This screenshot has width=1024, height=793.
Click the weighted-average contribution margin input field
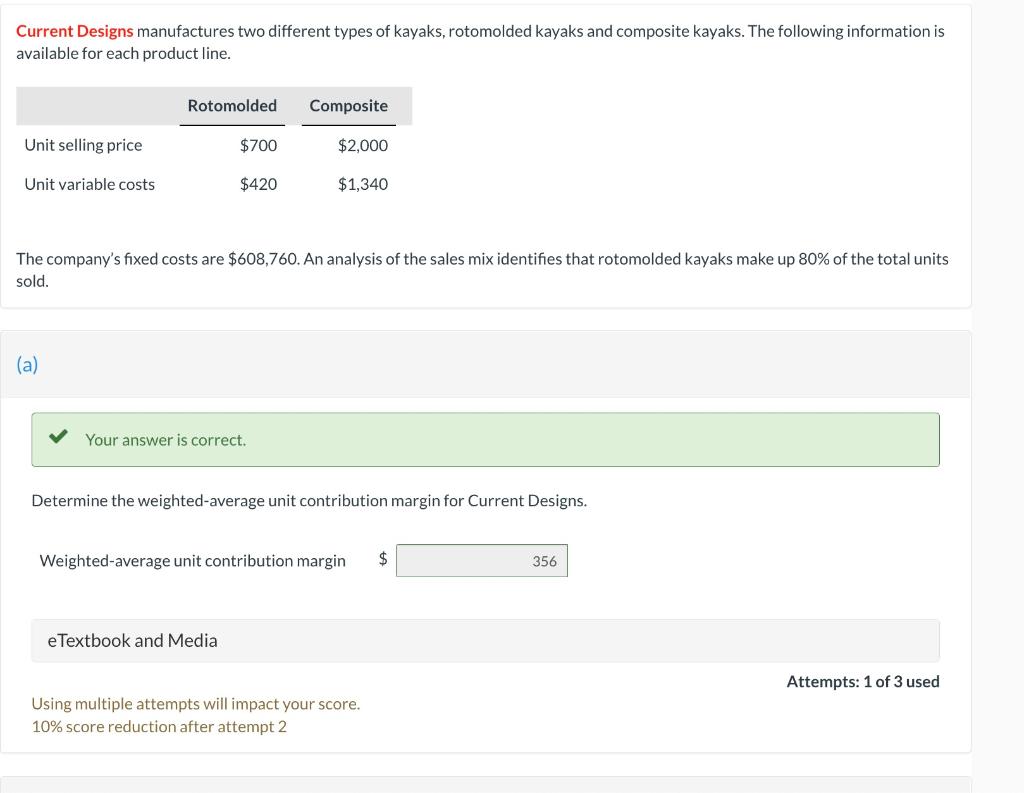click(x=482, y=561)
